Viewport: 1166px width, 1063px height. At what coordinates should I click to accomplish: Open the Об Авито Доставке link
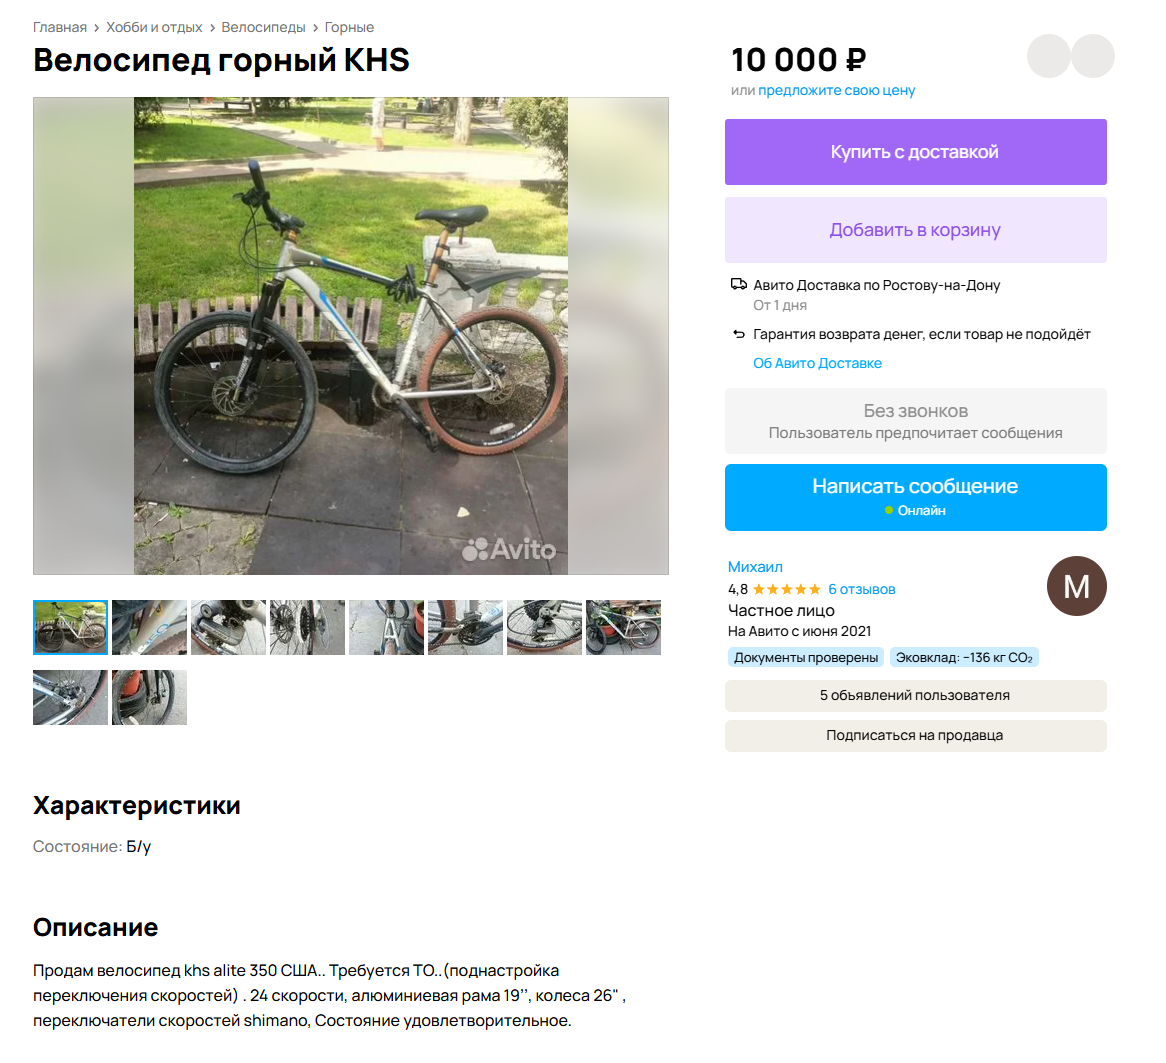[x=817, y=363]
